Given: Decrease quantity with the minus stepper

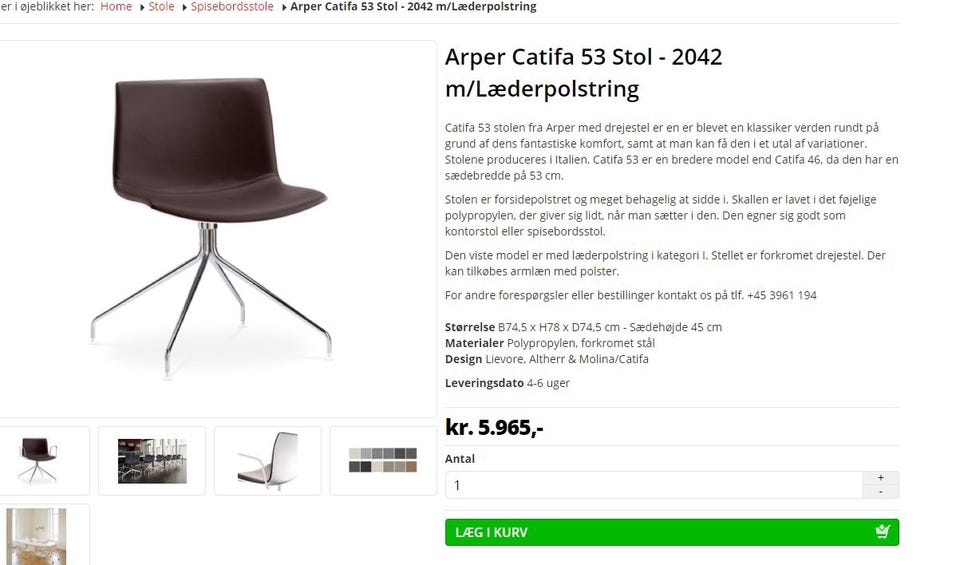Looking at the screenshot, I should coord(880,492).
